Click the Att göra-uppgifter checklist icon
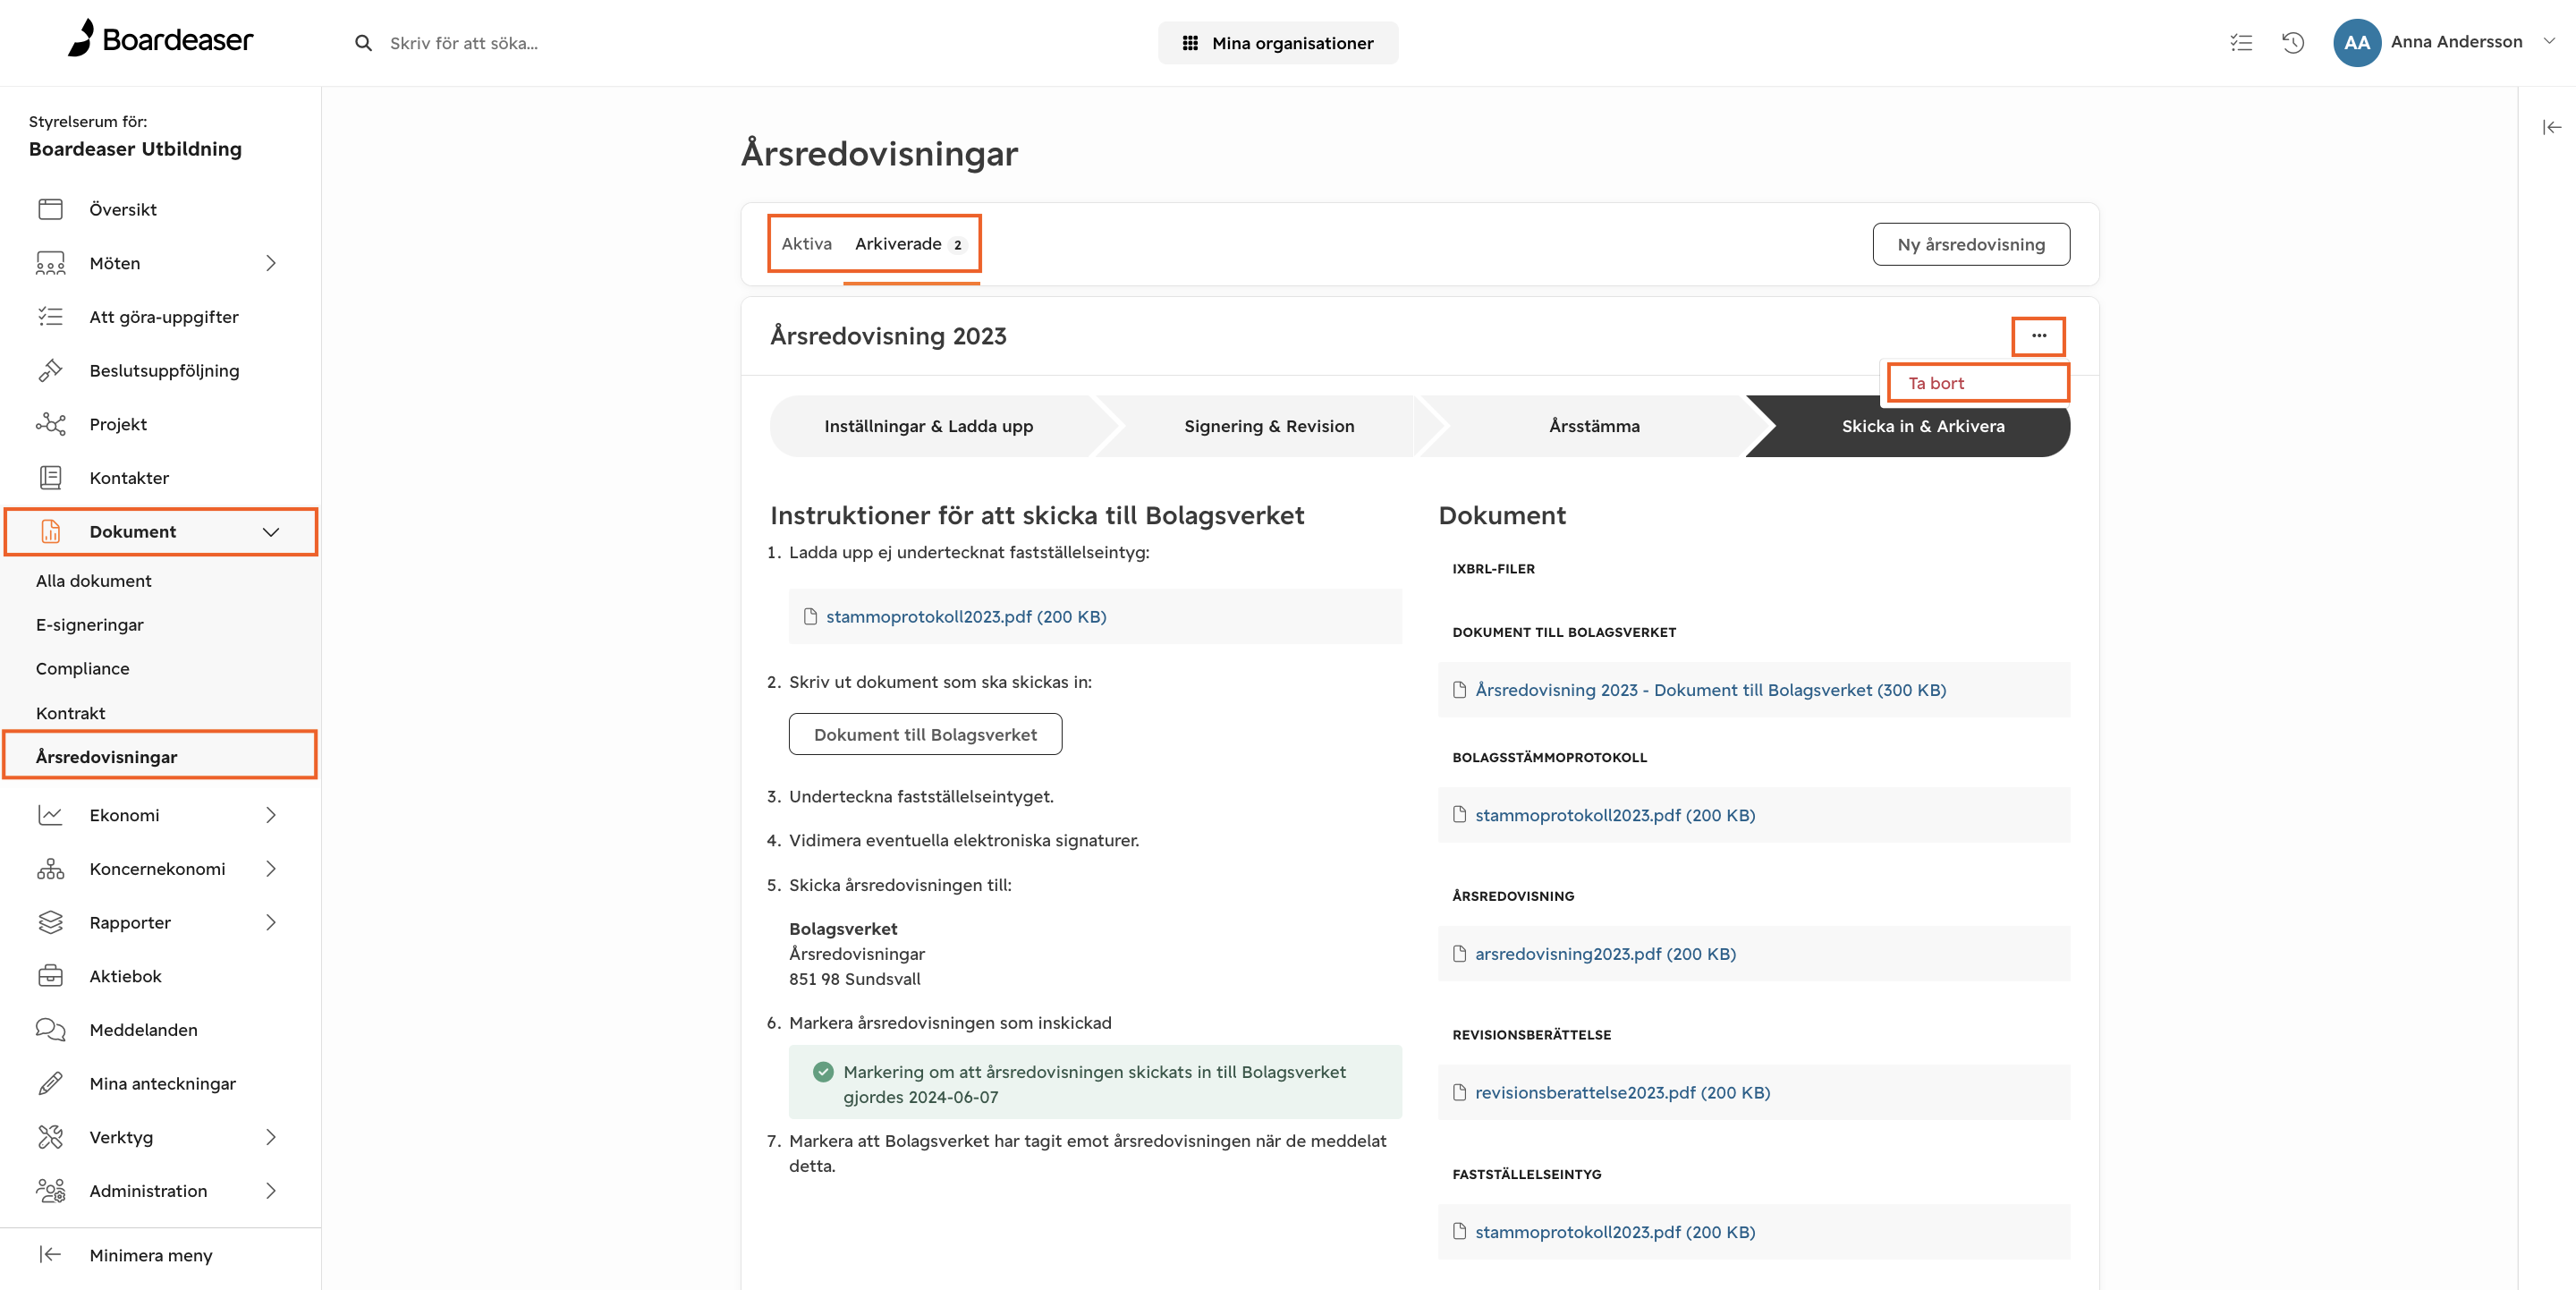The image size is (2576, 1290). click(x=50, y=317)
